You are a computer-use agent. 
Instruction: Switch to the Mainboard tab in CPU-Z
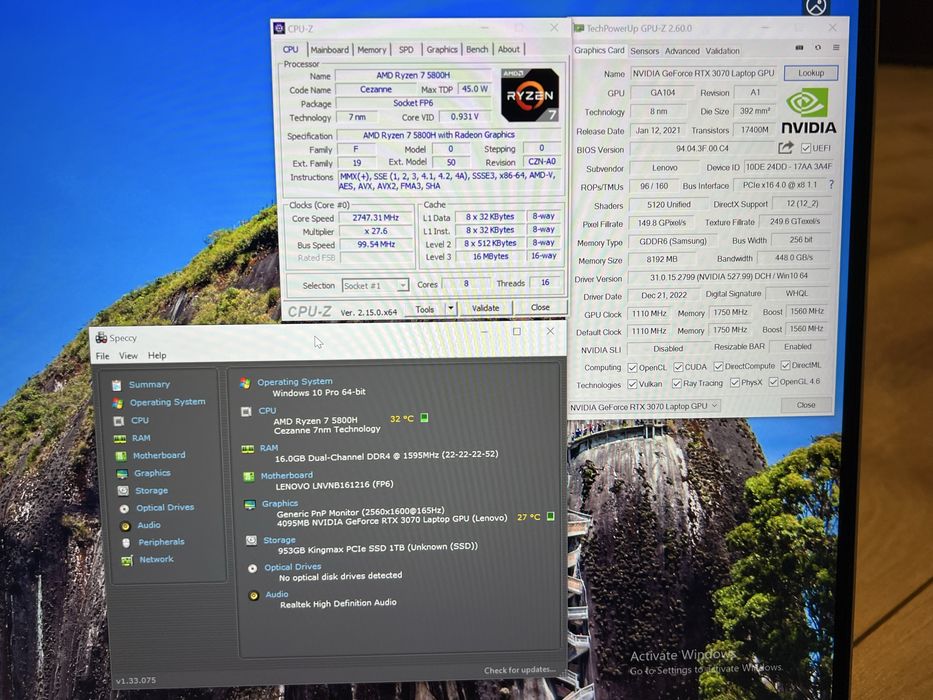tap(330, 50)
